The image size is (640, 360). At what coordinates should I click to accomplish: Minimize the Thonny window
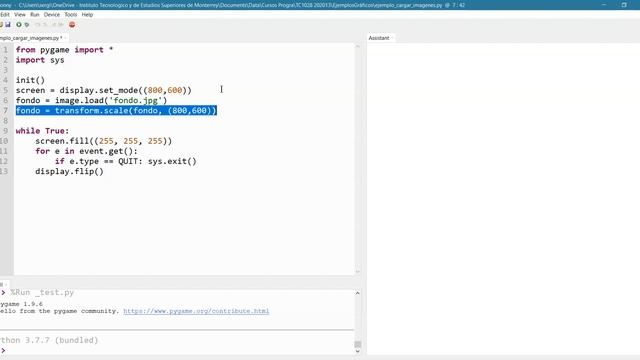604,5
